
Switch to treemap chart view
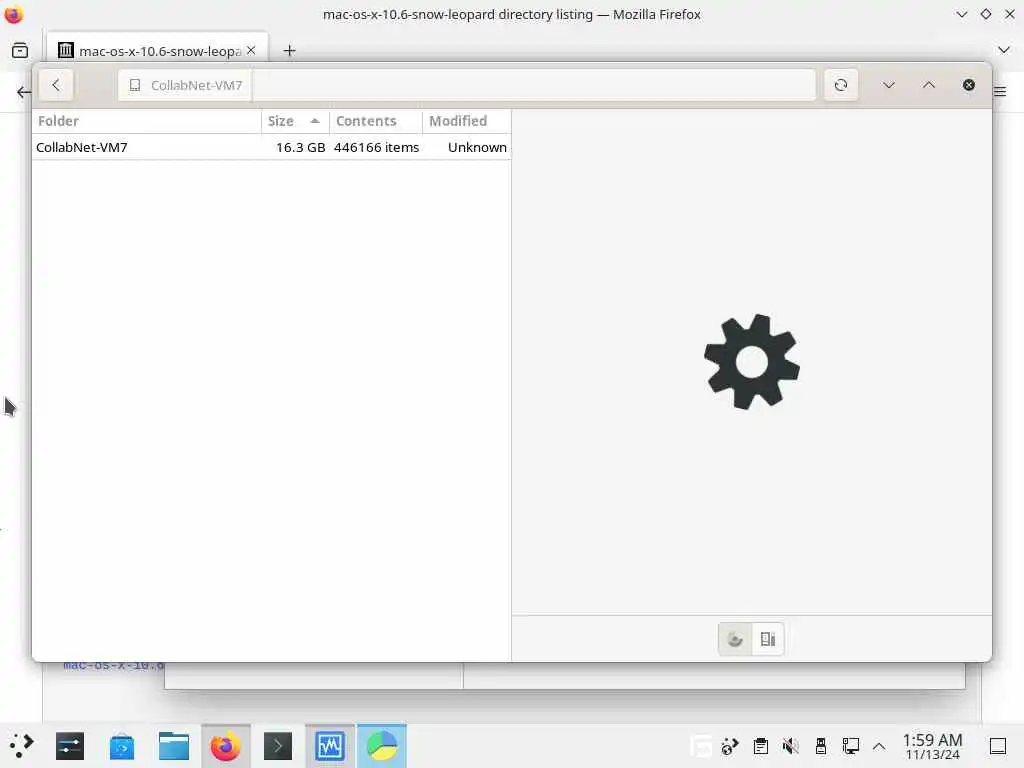767,639
